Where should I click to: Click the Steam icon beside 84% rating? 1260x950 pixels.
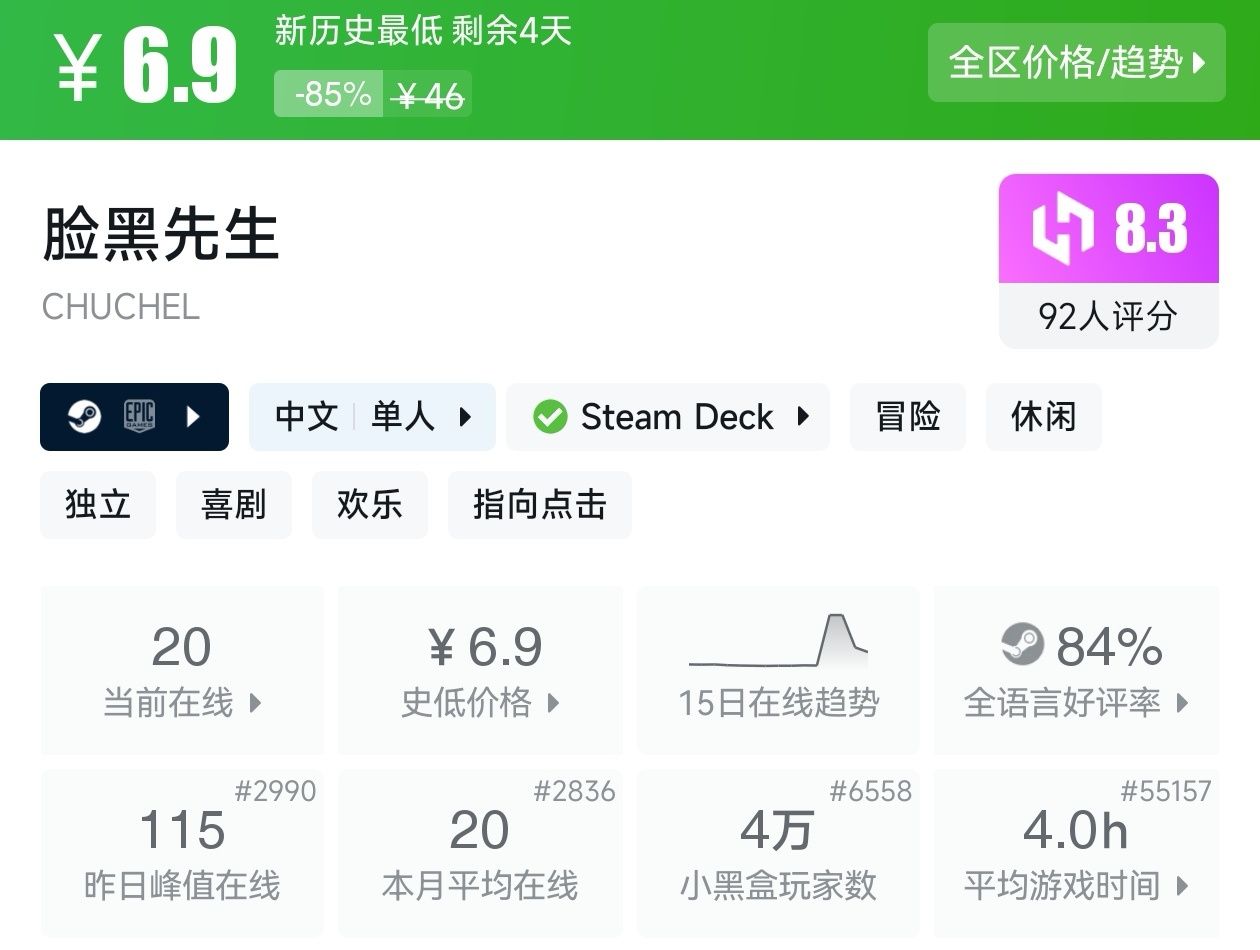(x=1022, y=645)
